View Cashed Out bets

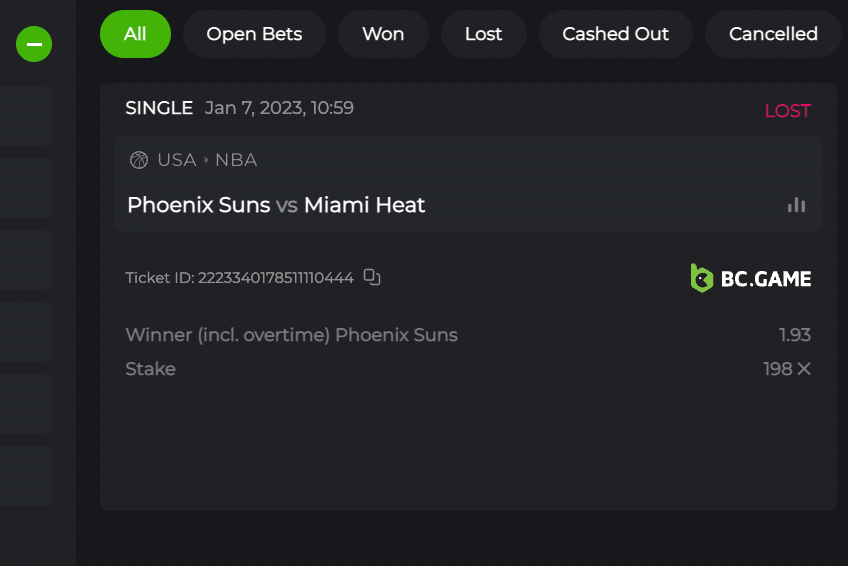(x=615, y=34)
